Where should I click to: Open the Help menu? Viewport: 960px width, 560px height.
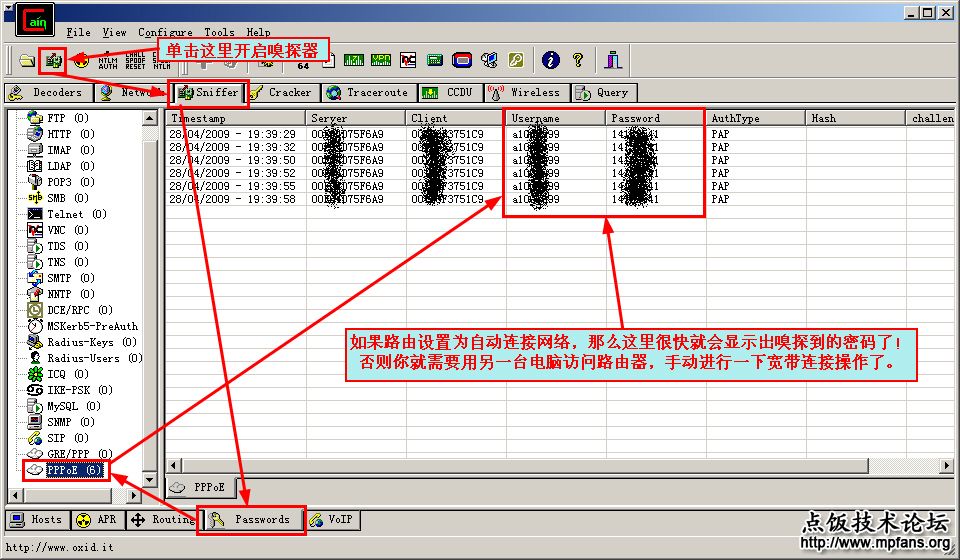258,32
